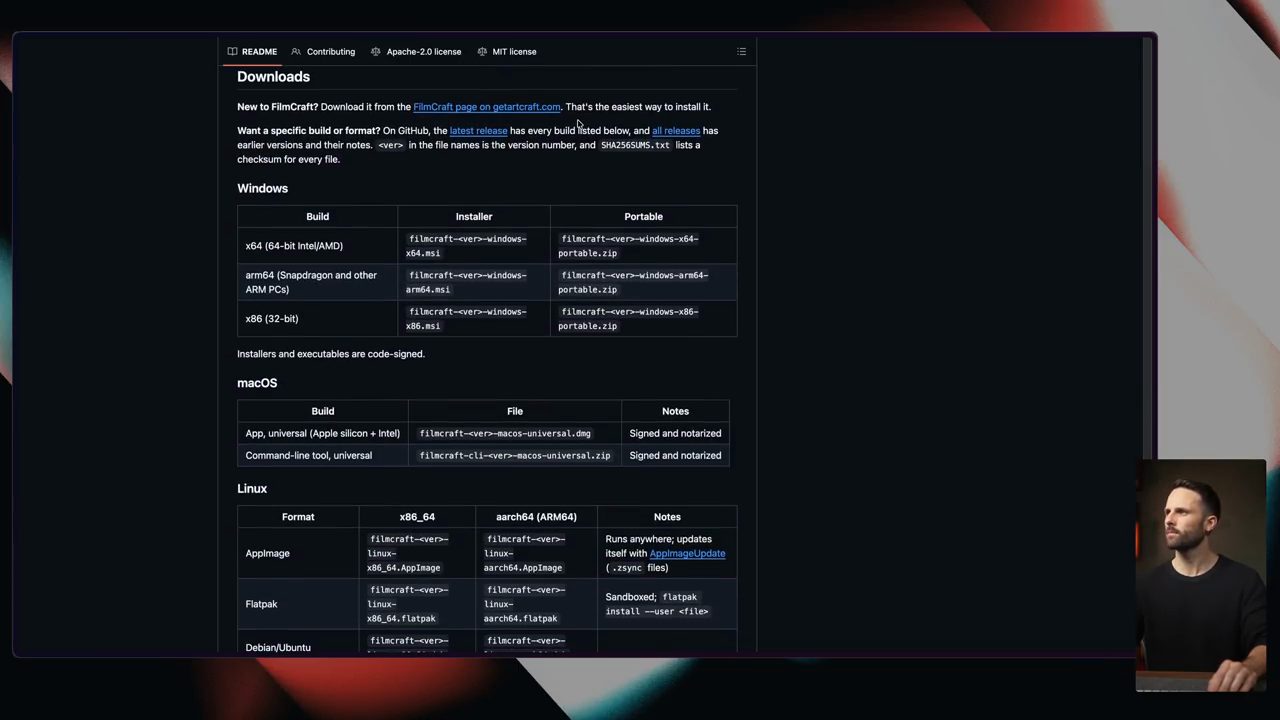
Task: Click filmcraft-<ver>-macos-universal.dmg file name
Action: pos(505,434)
